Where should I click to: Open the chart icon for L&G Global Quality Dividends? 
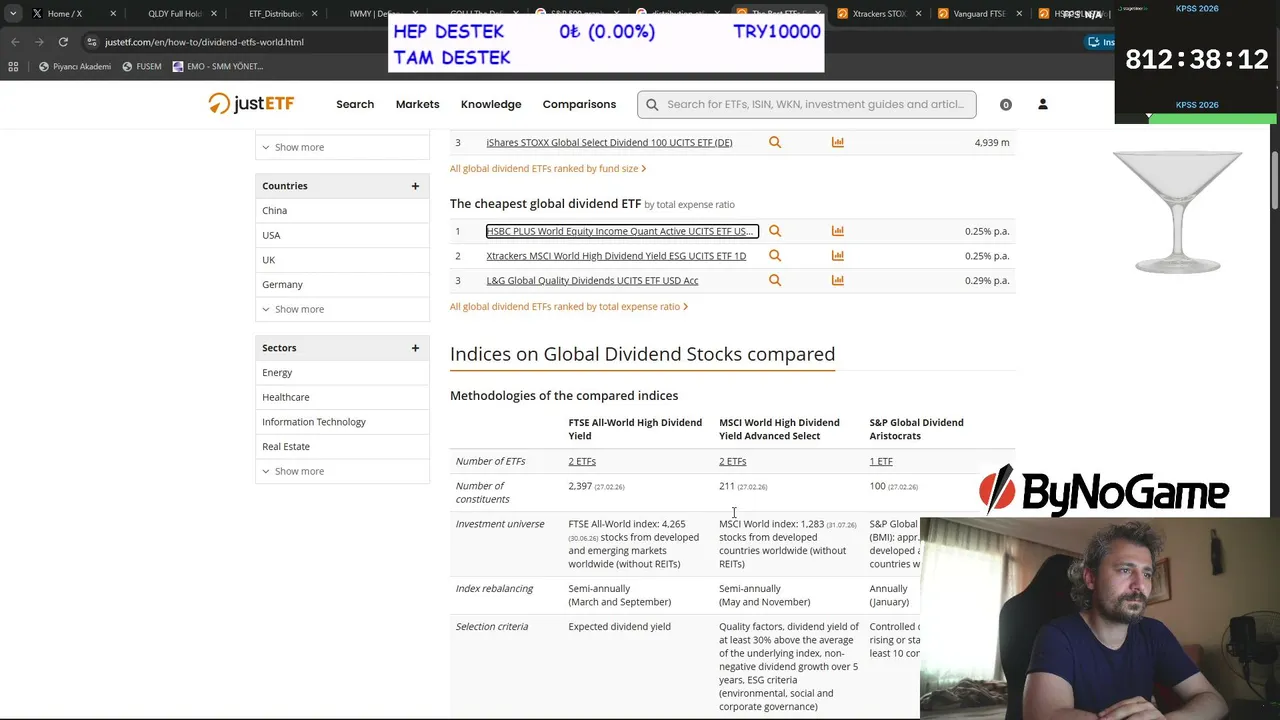pyautogui.click(x=838, y=280)
